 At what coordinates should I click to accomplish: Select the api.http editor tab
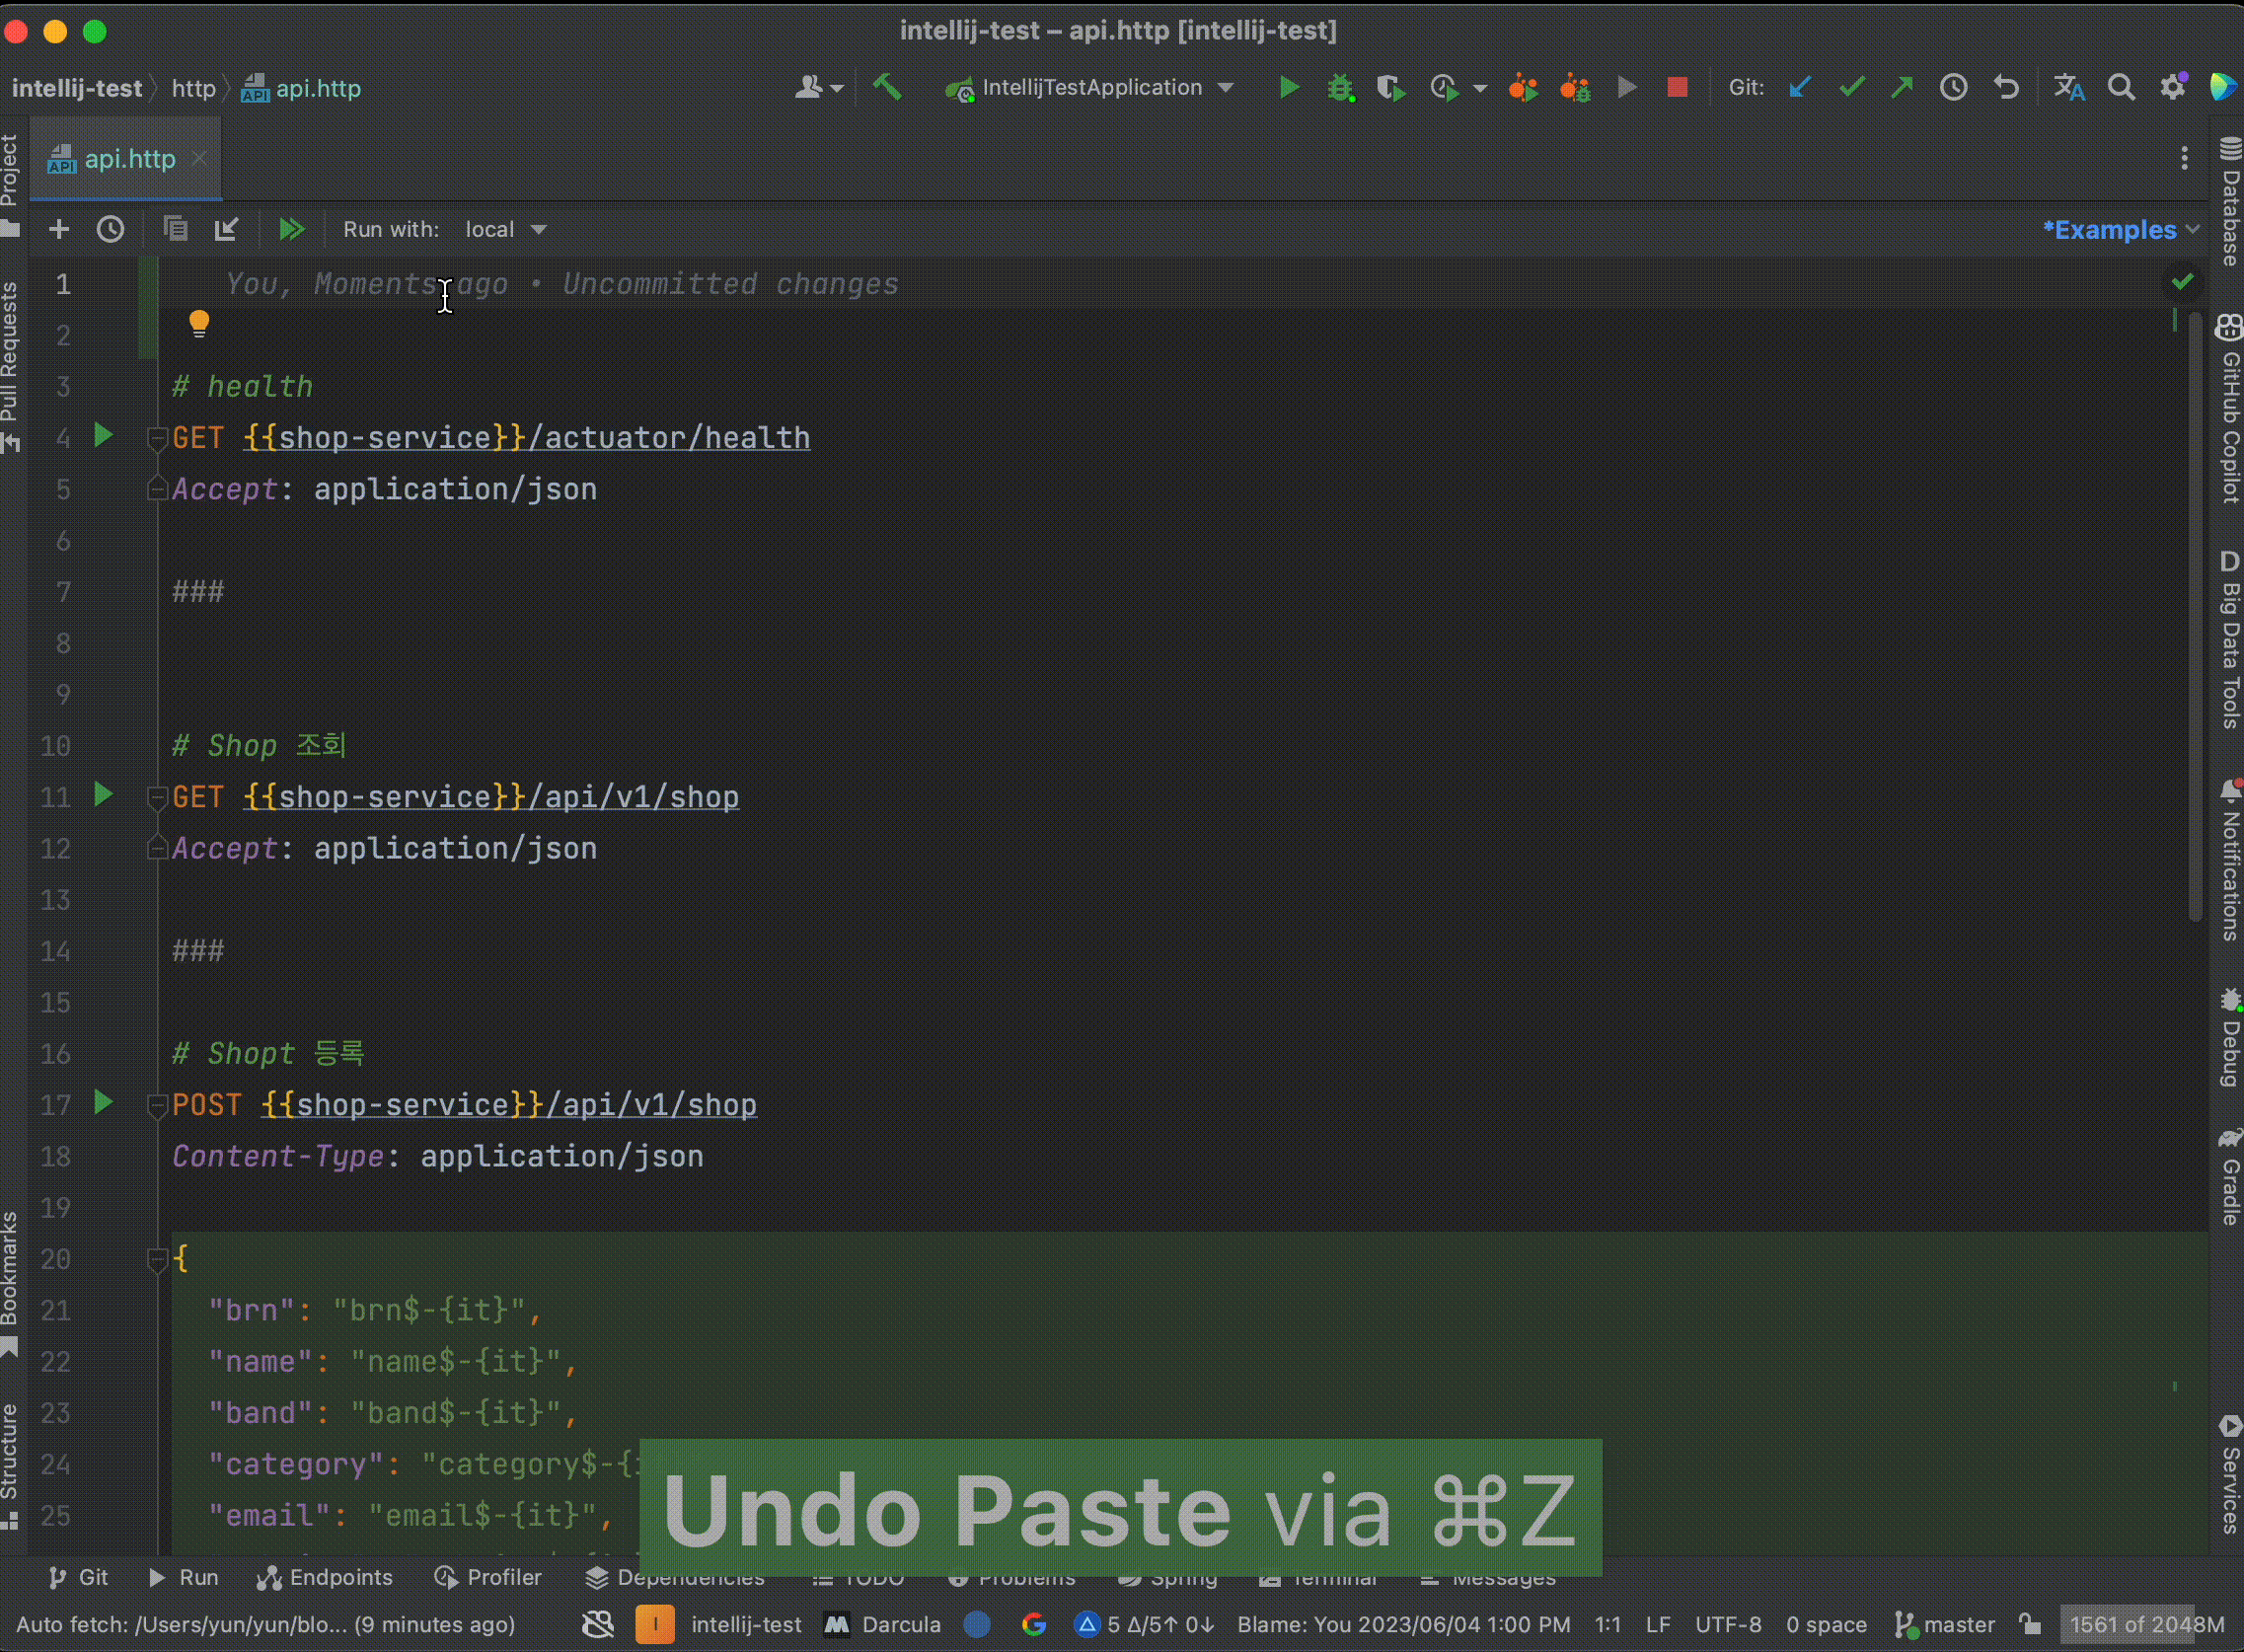pos(128,159)
